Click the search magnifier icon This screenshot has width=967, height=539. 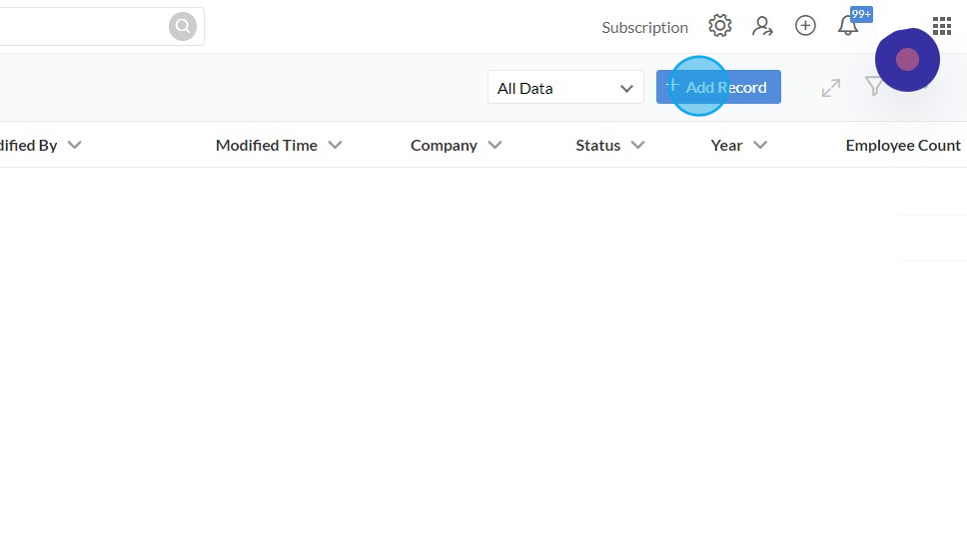[x=183, y=27]
